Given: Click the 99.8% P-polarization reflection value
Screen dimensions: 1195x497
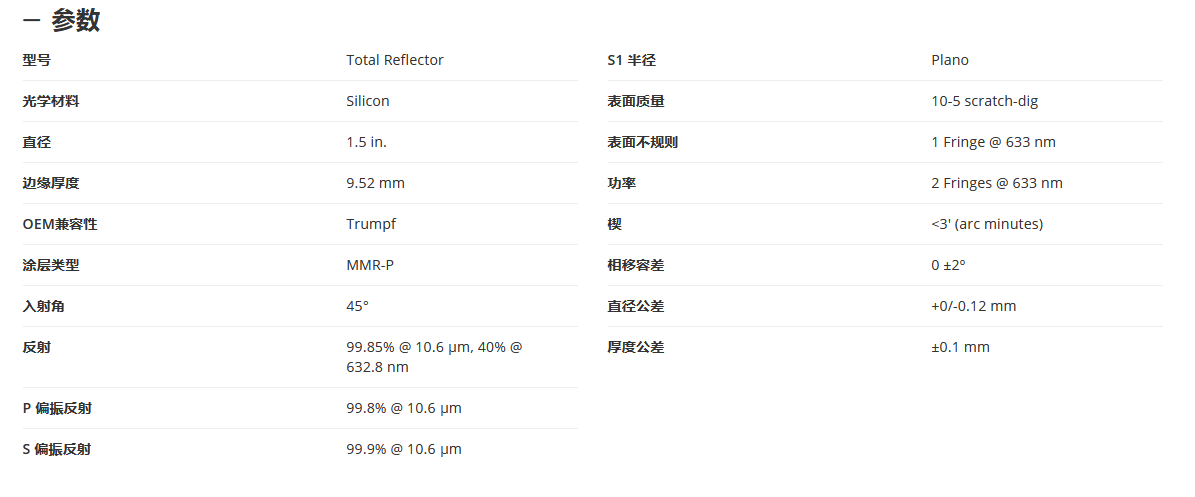Looking at the screenshot, I should tap(404, 409).
